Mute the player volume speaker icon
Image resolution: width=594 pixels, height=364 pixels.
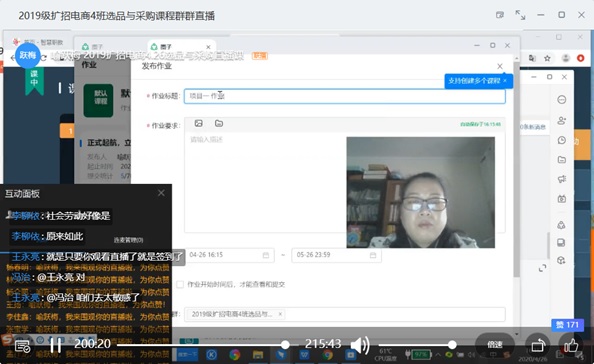(x=360, y=345)
